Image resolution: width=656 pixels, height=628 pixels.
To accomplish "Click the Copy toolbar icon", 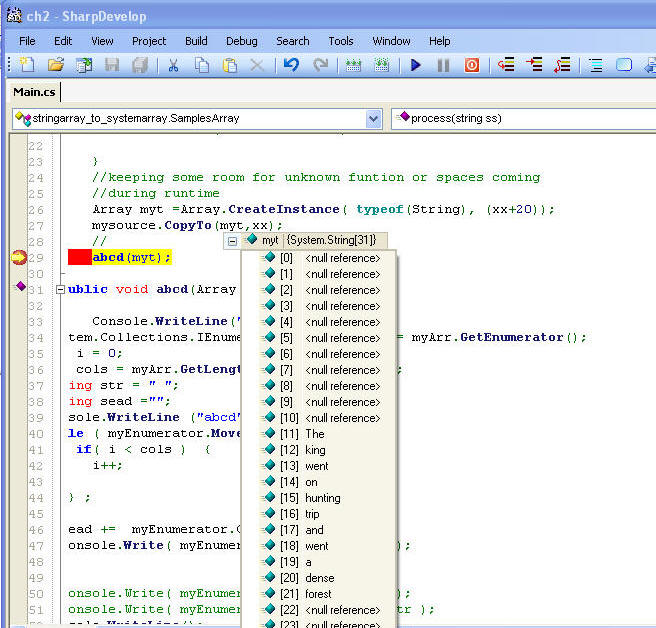I will [x=202, y=65].
